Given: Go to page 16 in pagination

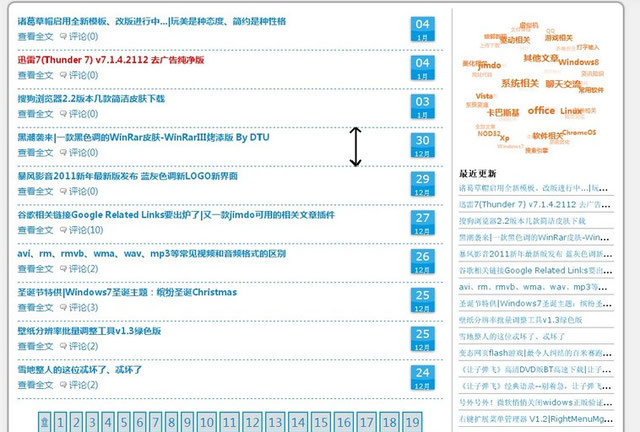Looking at the screenshot, I should (344, 422).
